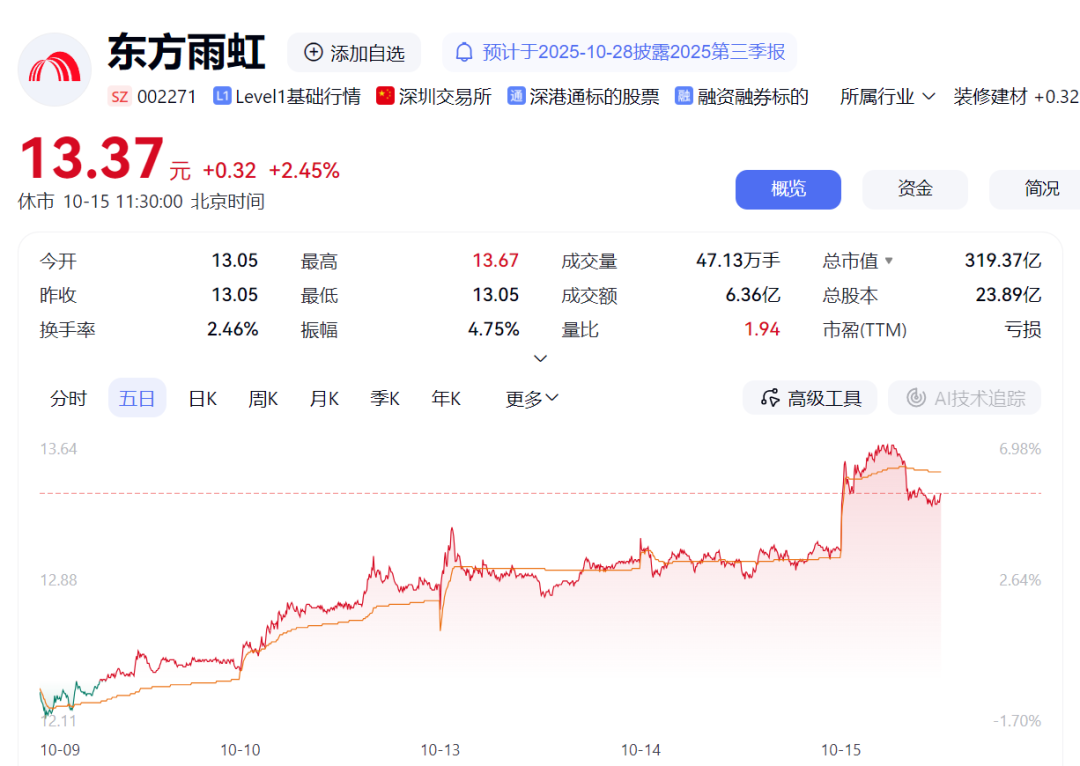This screenshot has width=1080, height=766.
Task: Click the 量比 value 1.94
Action: 762,329
